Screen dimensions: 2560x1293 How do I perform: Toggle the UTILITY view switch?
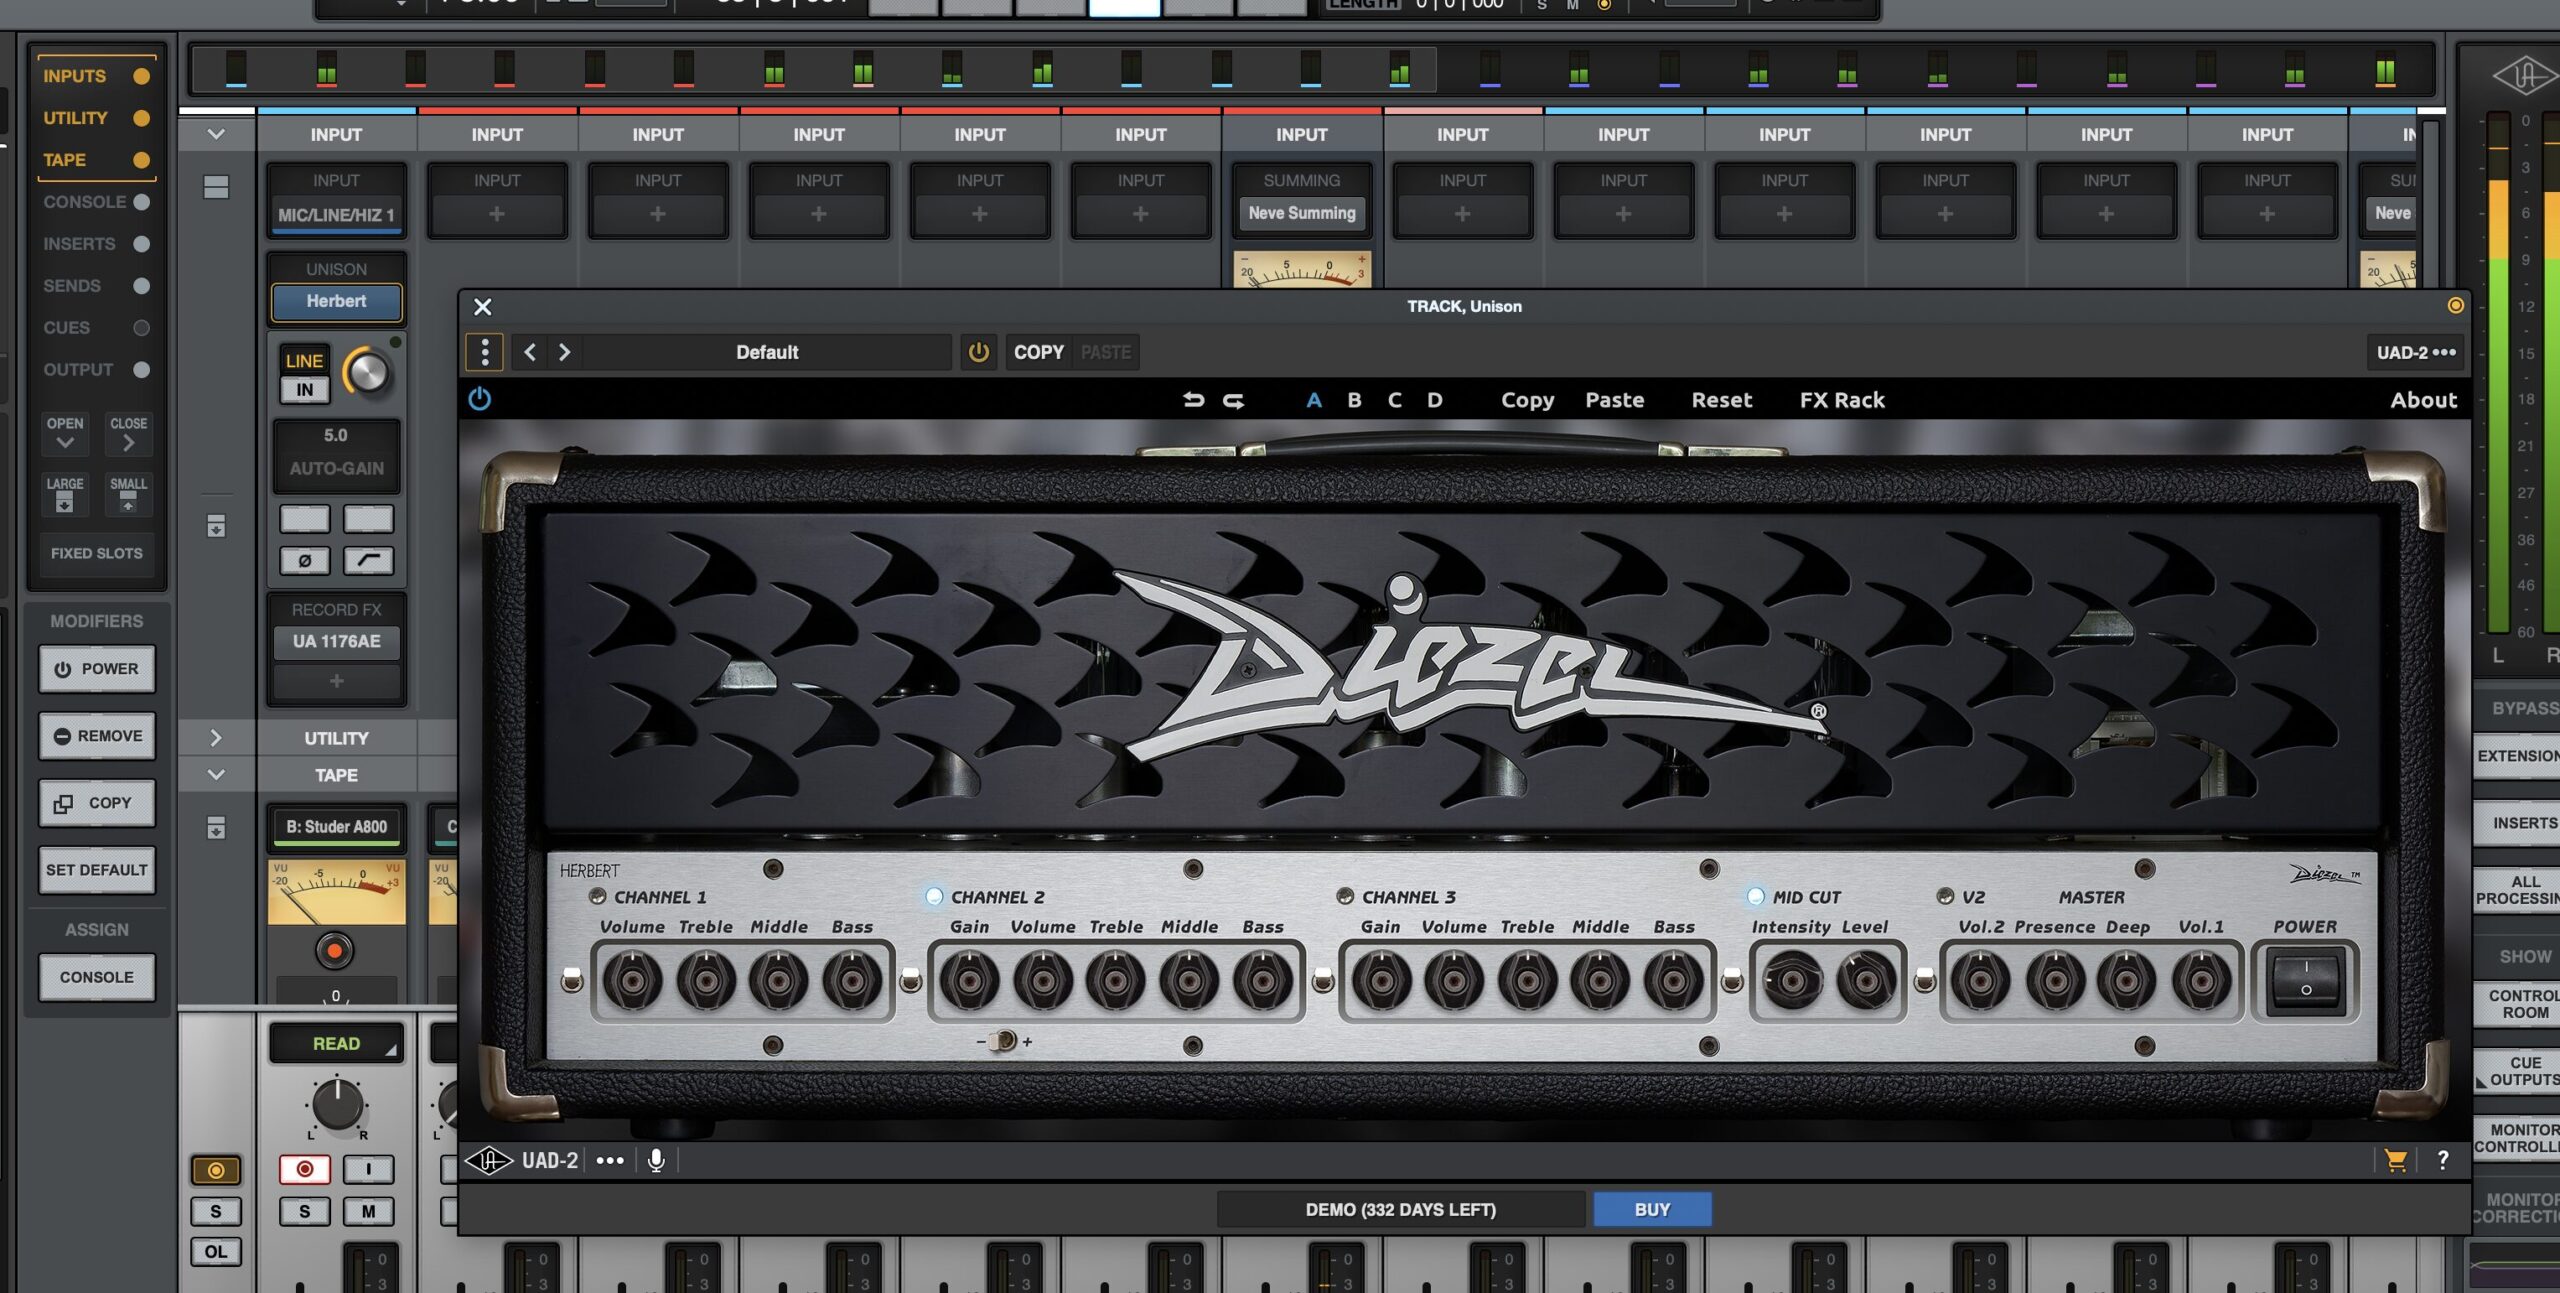tap(141, 118)
